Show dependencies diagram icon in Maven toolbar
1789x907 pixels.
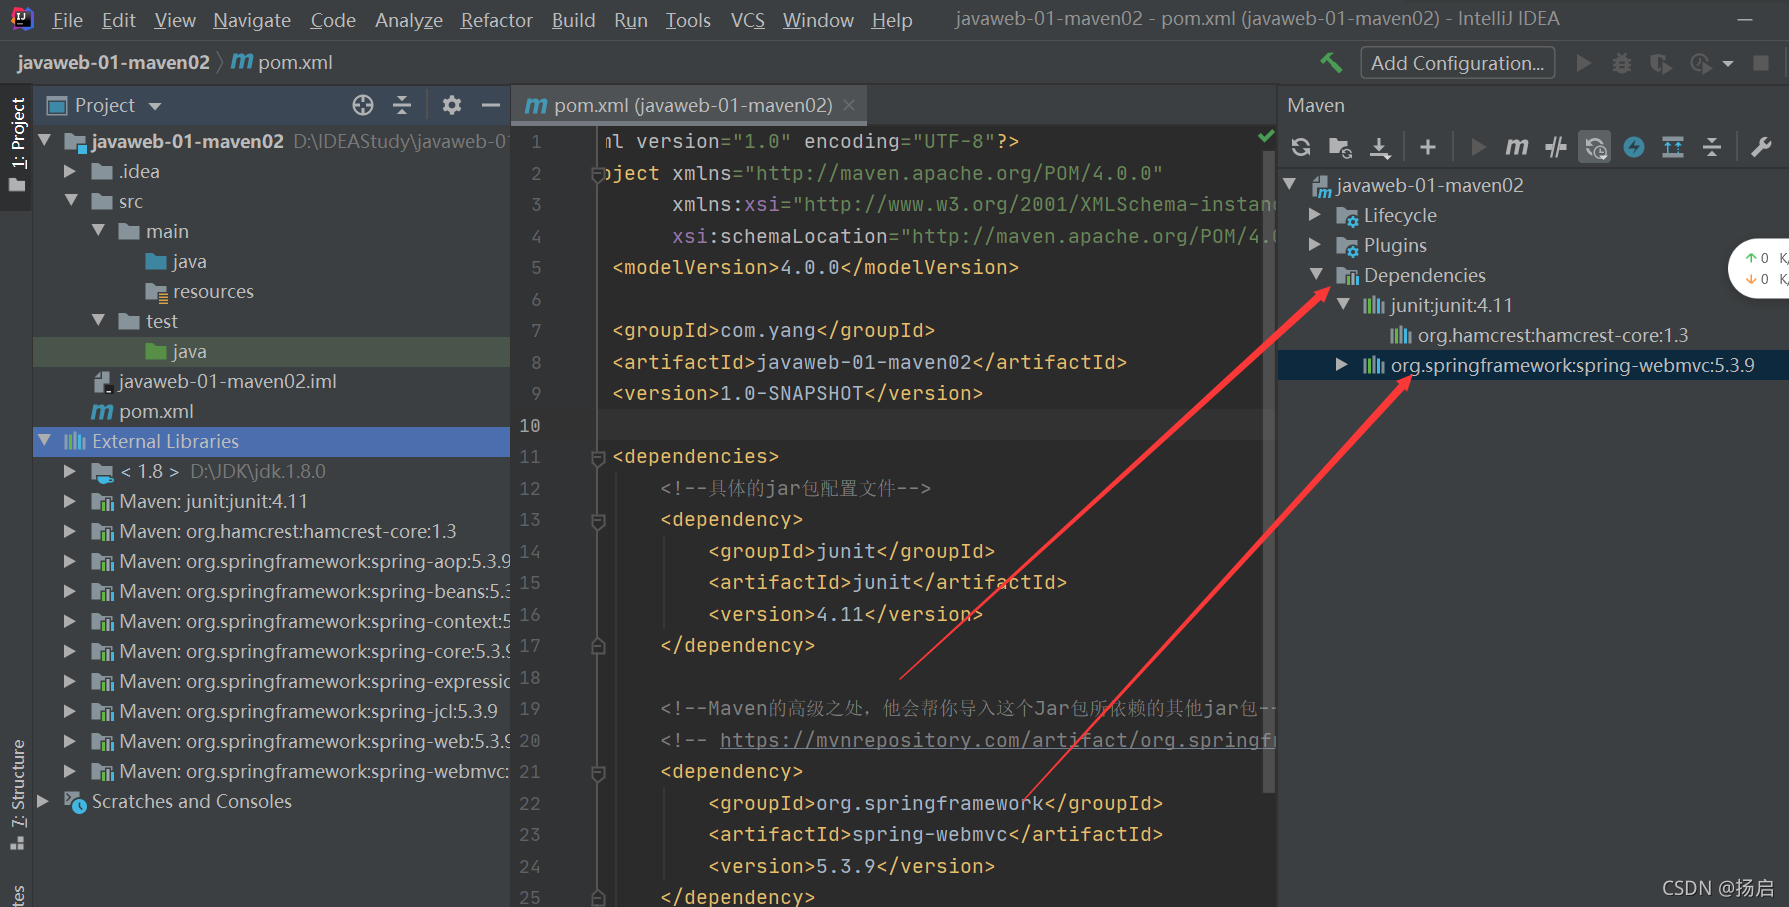coord(1673,147)
